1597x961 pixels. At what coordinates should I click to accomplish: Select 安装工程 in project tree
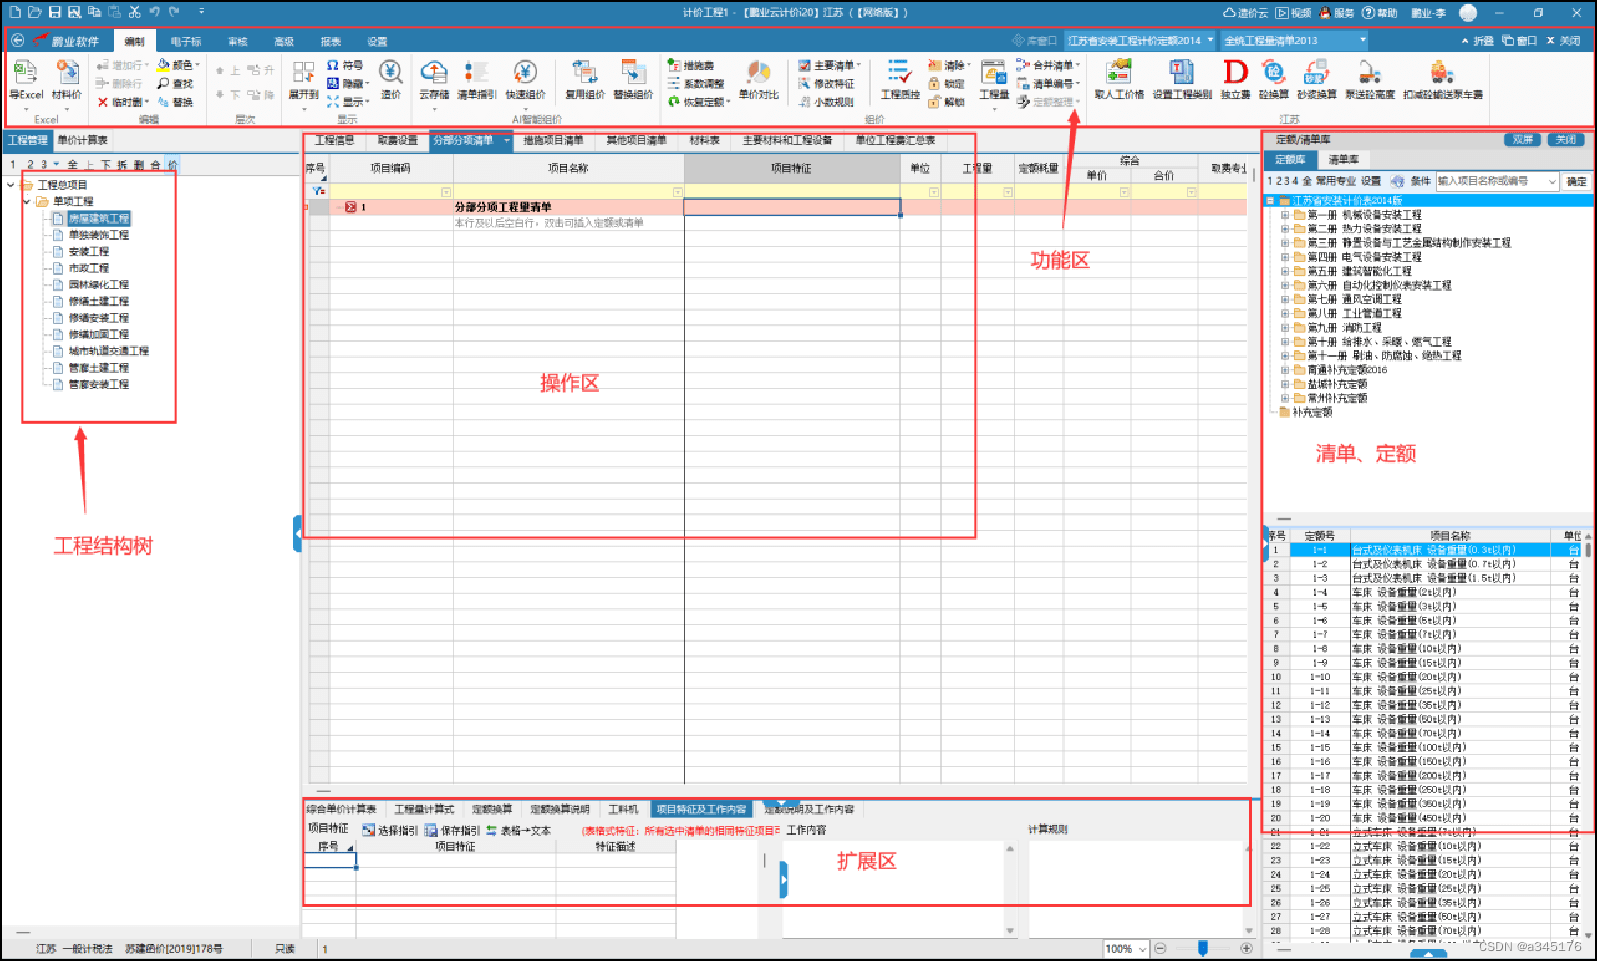(89, 252)
